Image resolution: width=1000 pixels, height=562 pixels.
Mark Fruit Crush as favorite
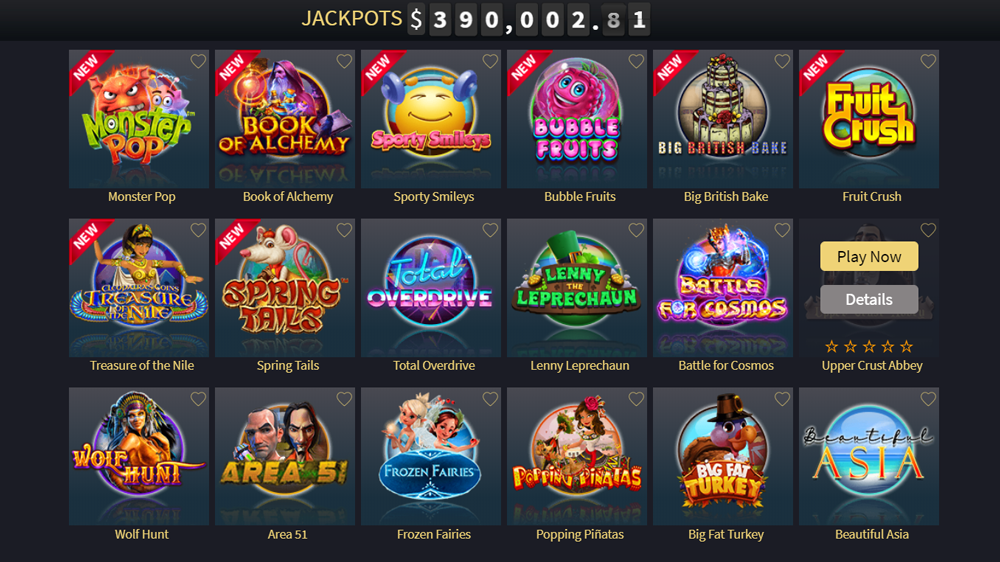click(929, 61)
